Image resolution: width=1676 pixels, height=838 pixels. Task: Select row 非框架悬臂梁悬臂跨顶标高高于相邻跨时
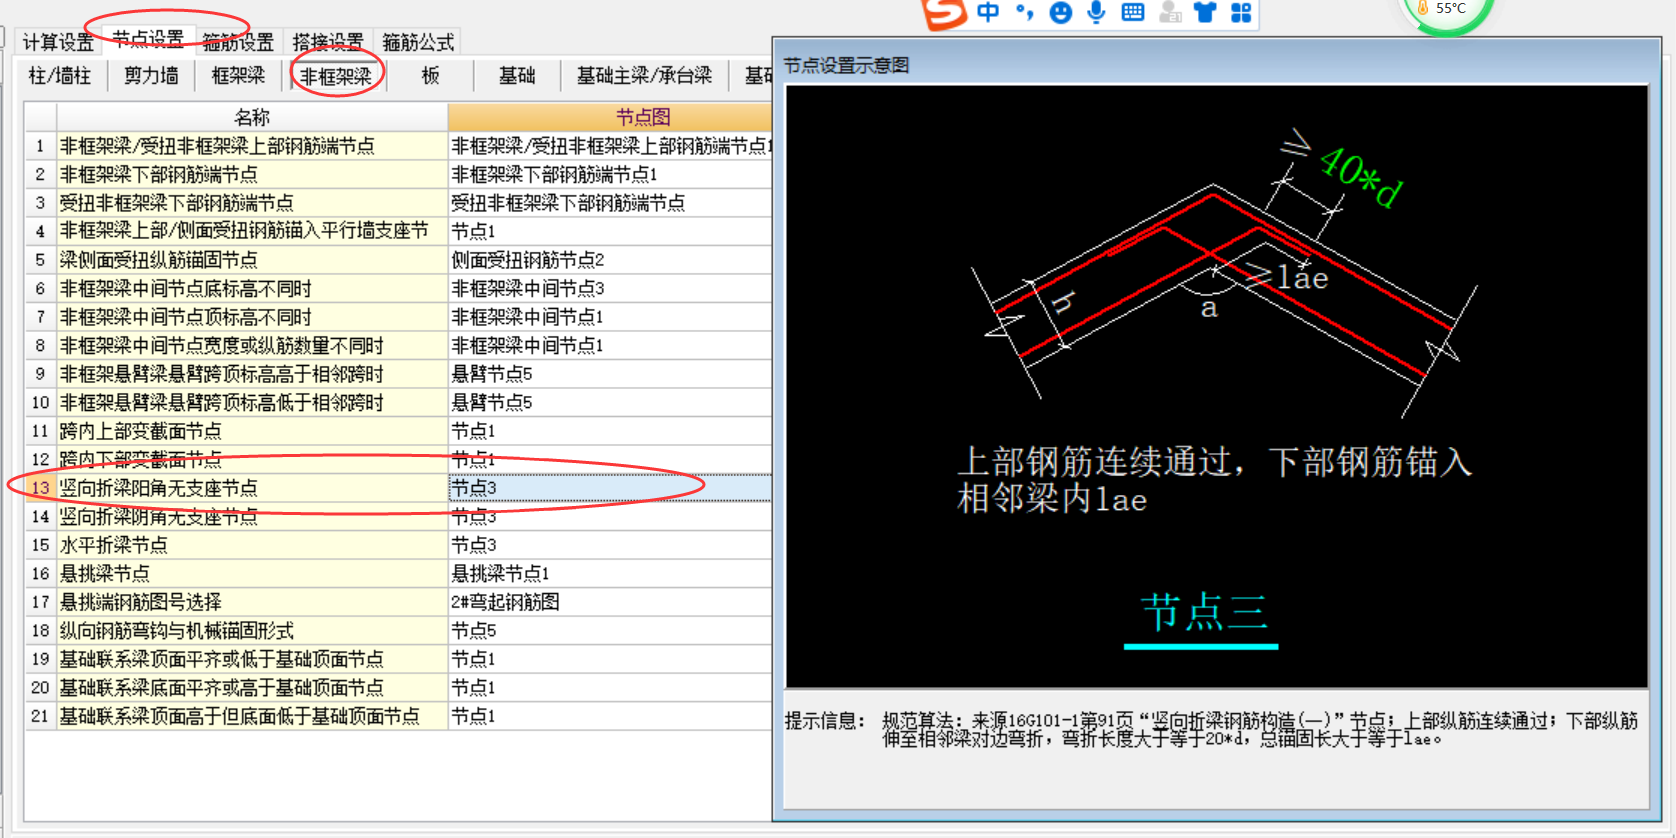tap(252, 374)
